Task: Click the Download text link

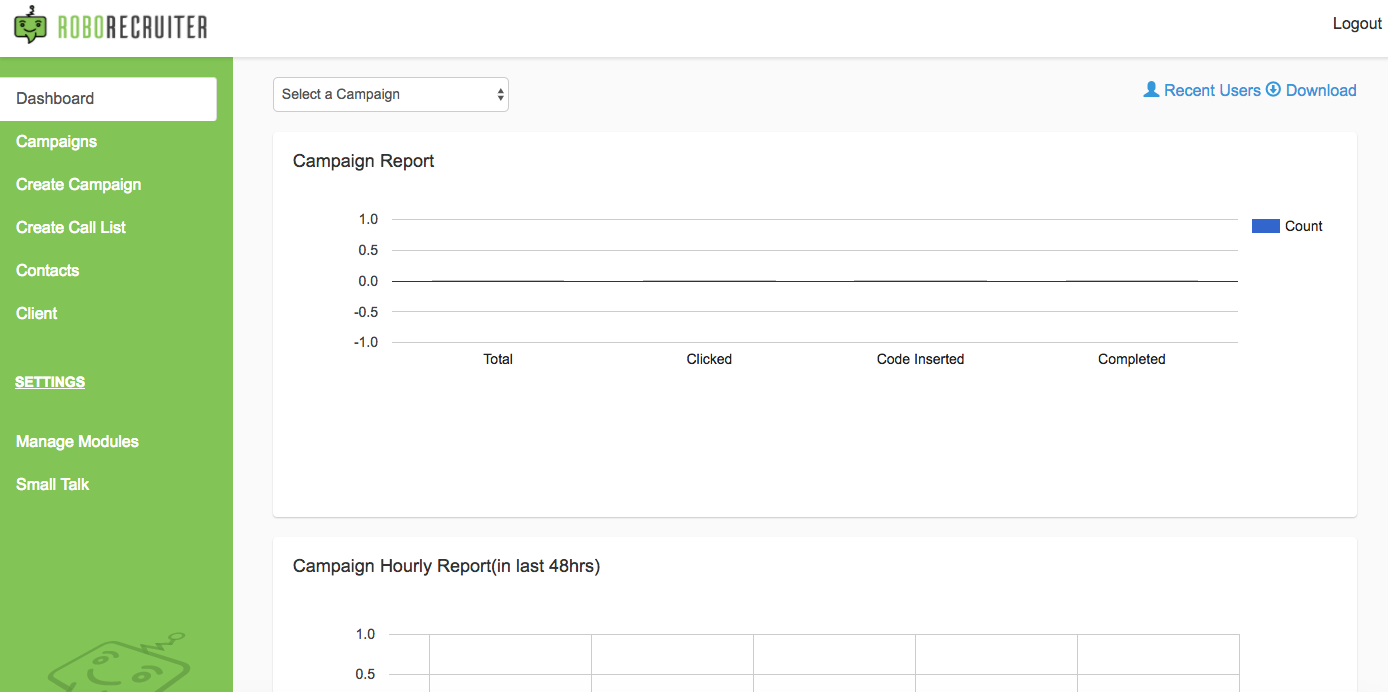Action: pos(1321,91)
